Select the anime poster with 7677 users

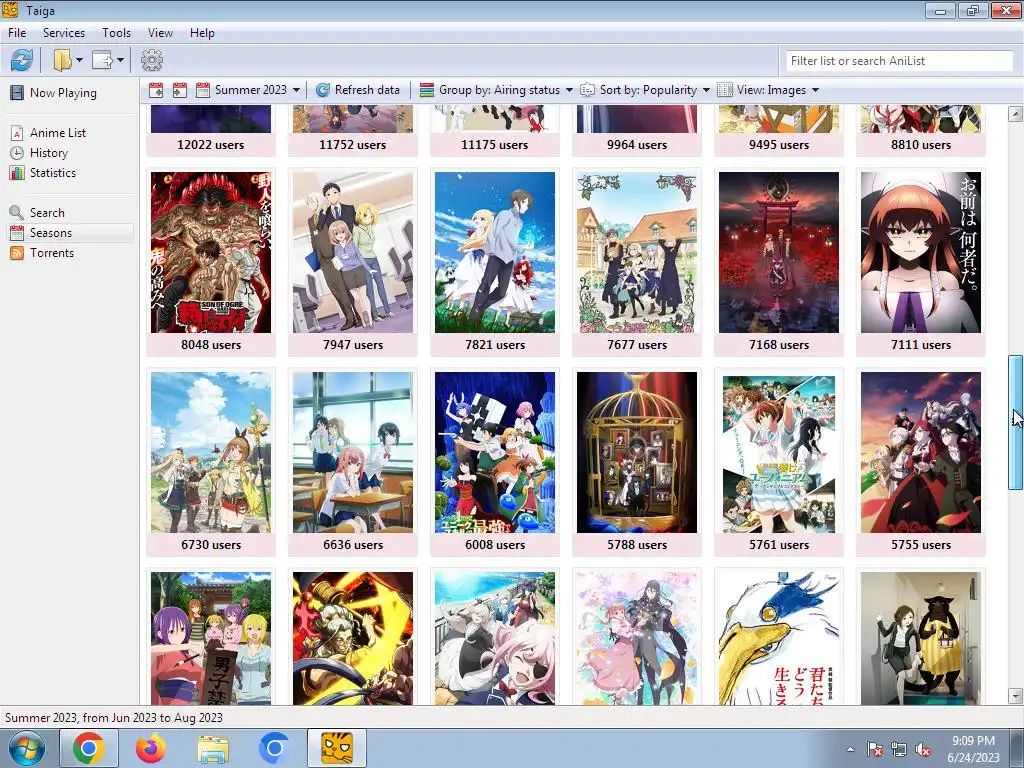[637, 253]
